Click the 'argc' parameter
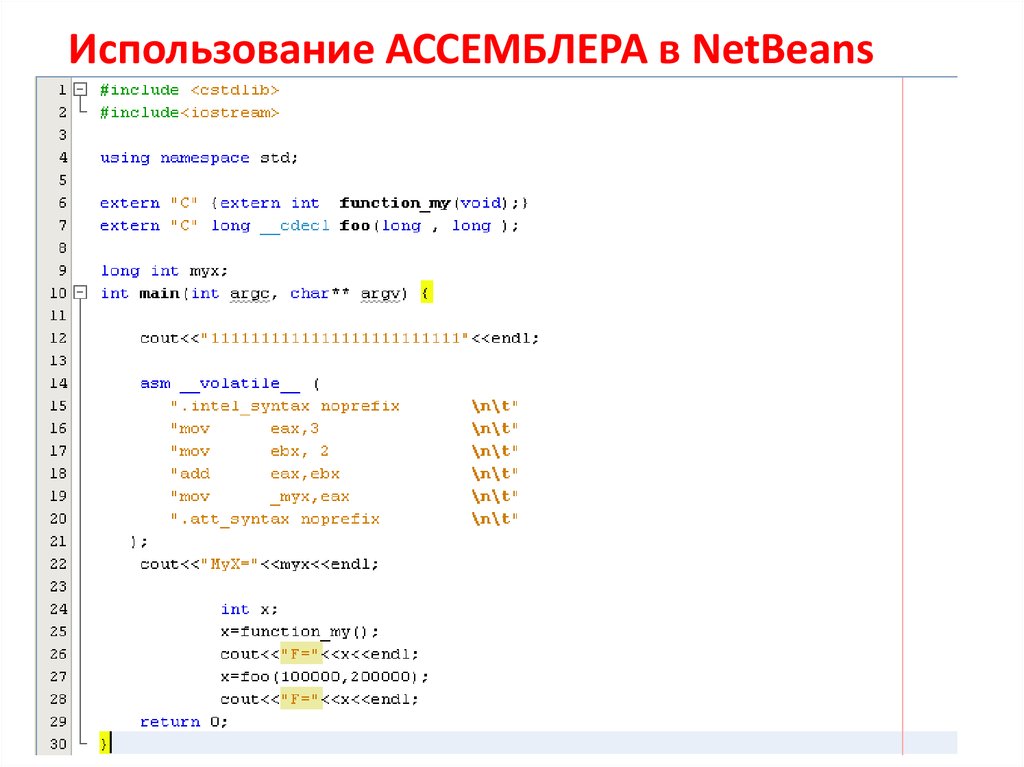The width and height of the screenshot is (1024, 767). click(x=249, y=294)
